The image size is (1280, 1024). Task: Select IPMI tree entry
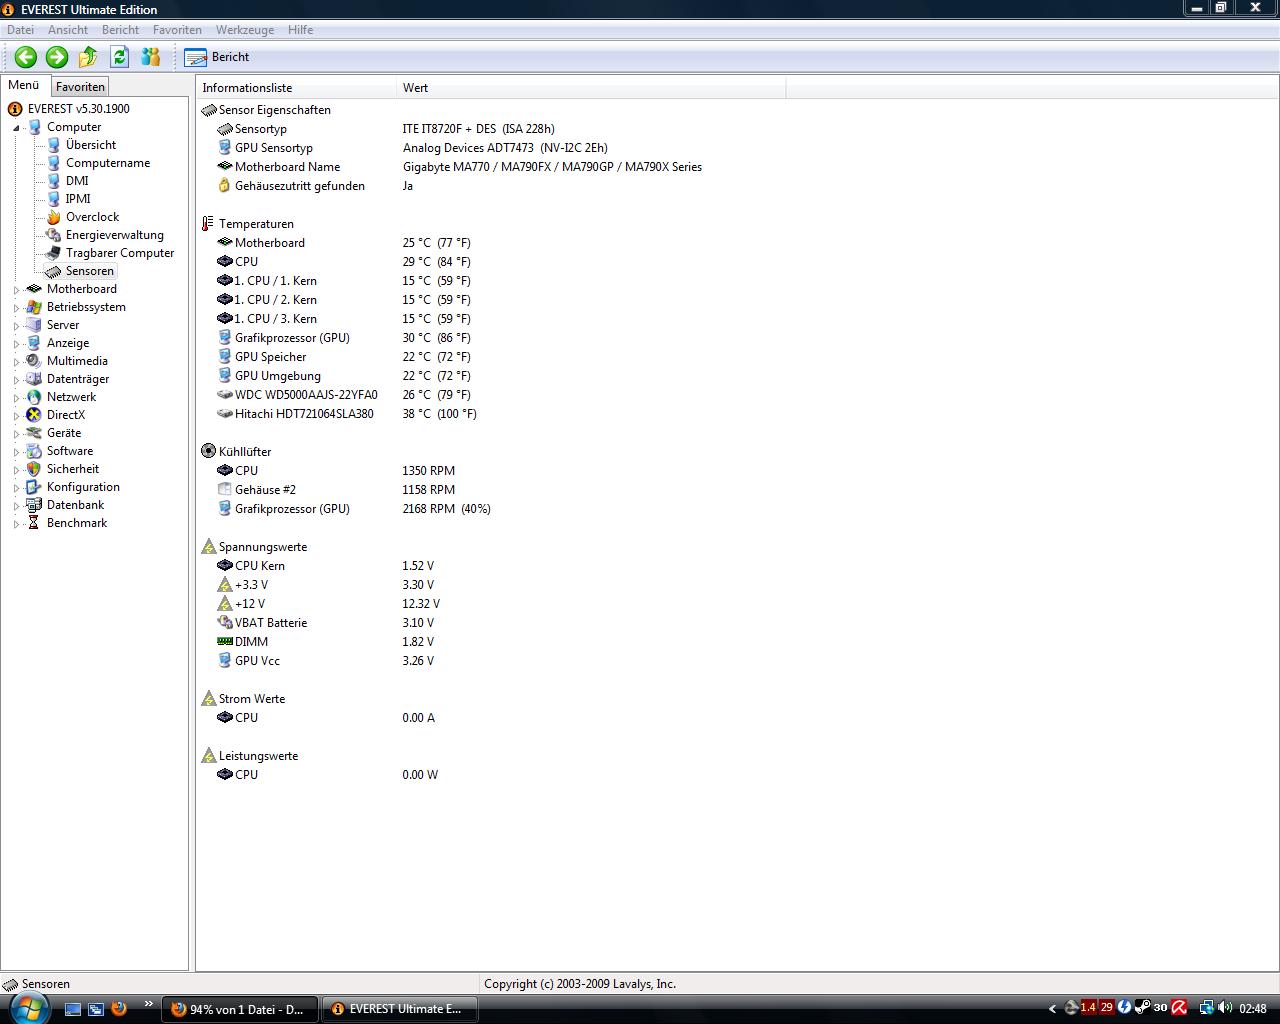78,199
